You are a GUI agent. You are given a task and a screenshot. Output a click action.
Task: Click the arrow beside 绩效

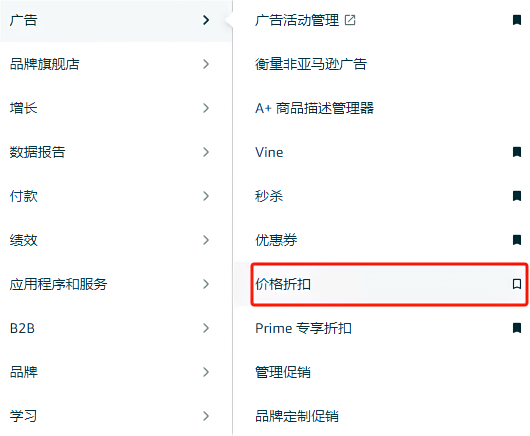tap(206, 240)
